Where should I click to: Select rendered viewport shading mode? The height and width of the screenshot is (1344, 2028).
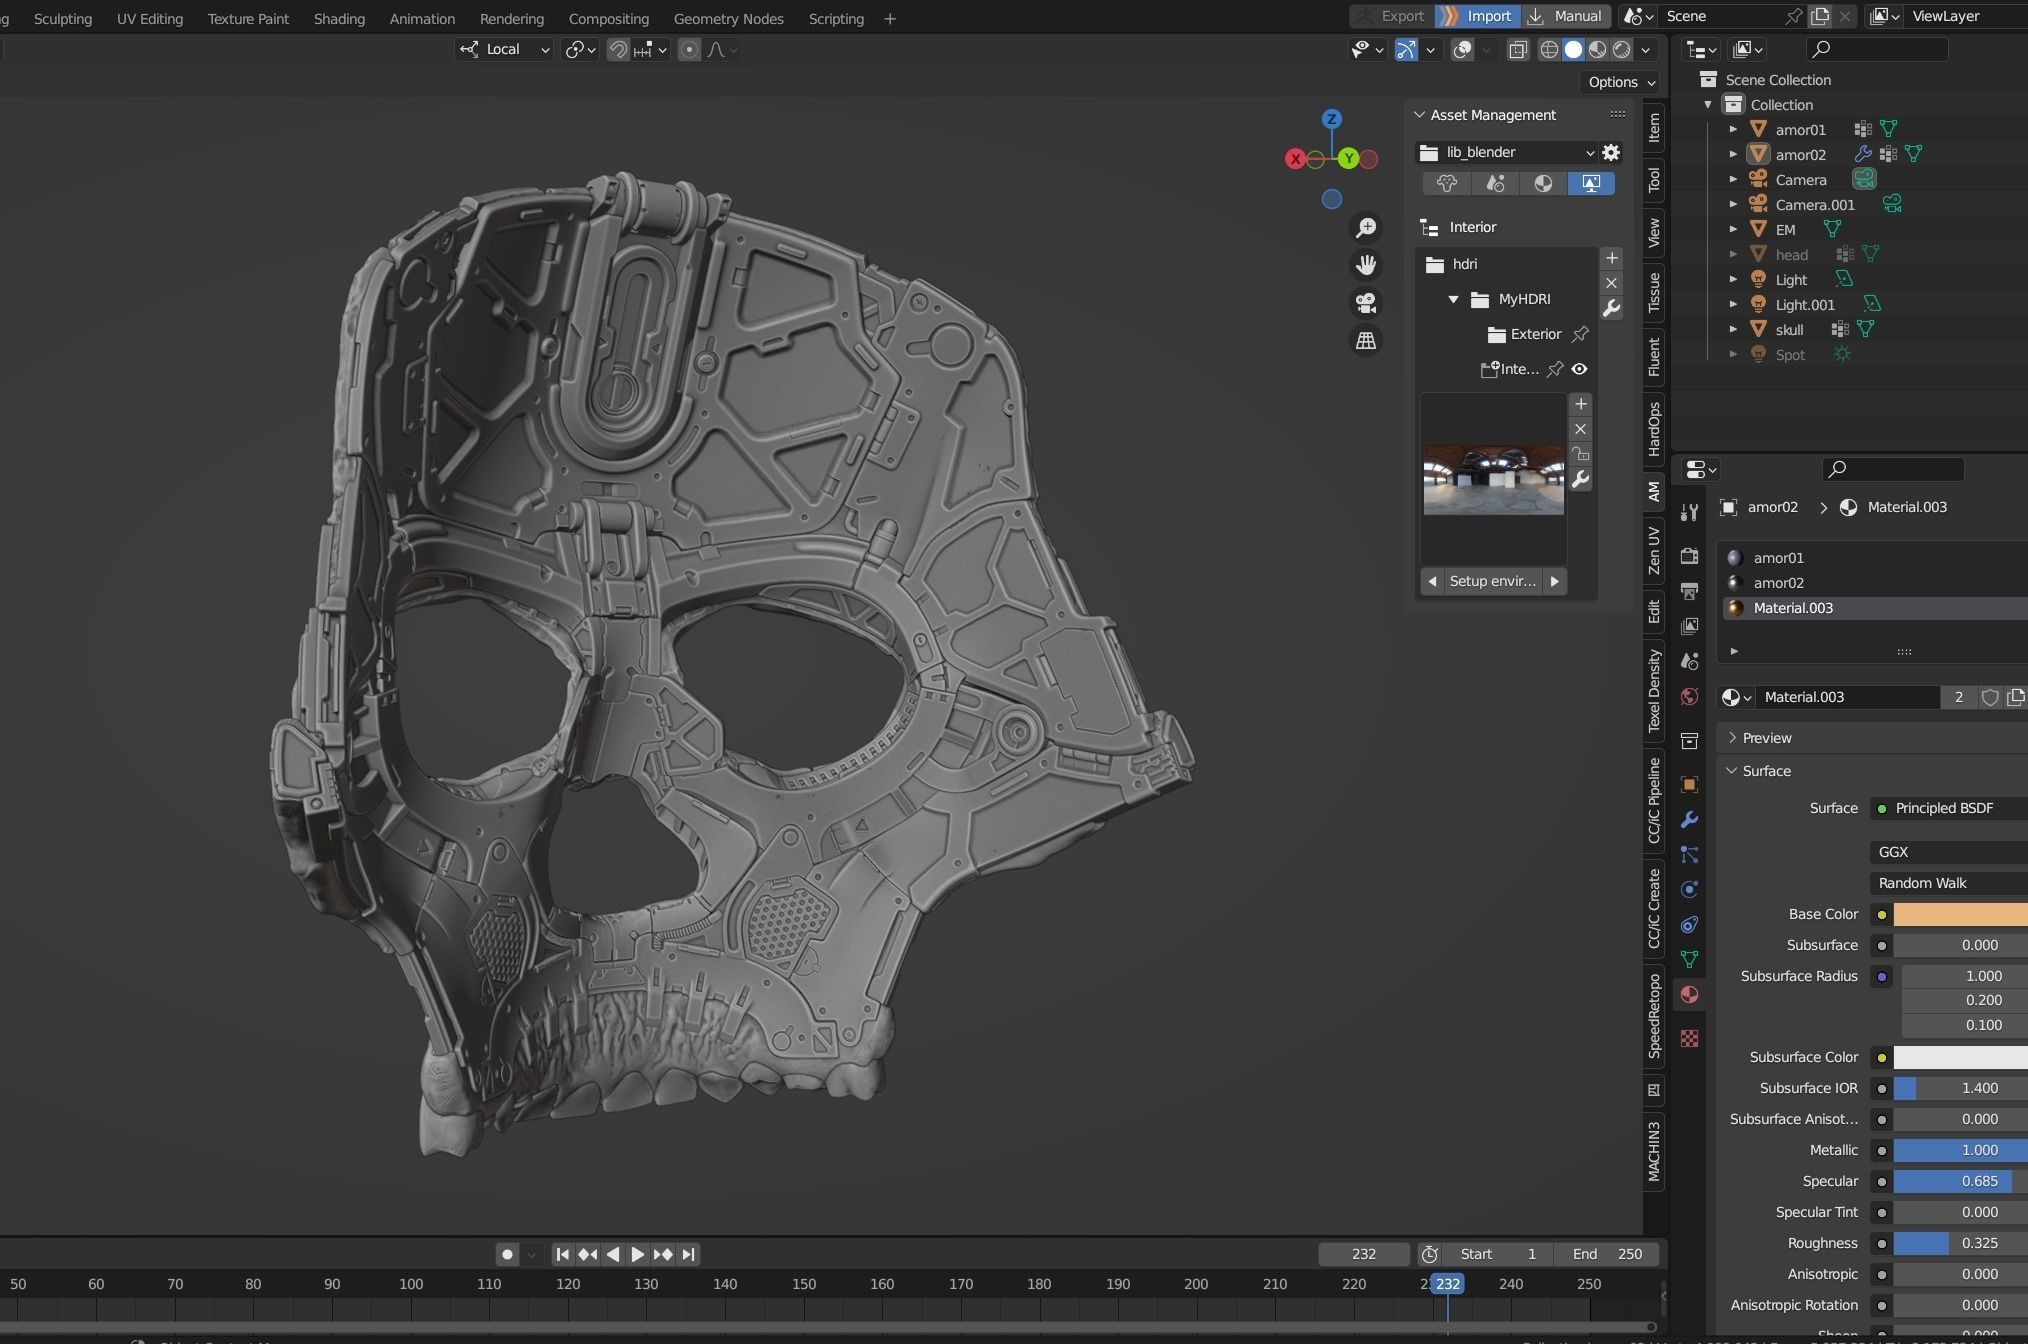[1622, 50]
